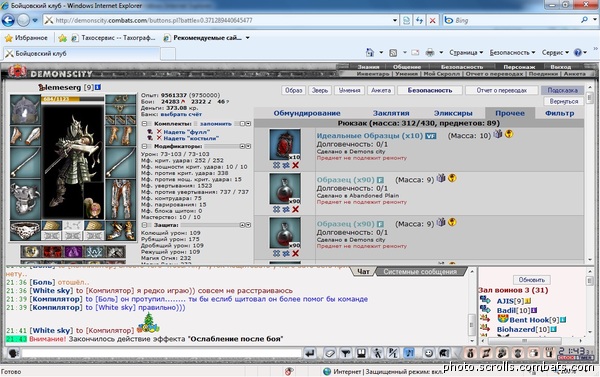Click the red X beside Надеть "фулл"

click(159, 131)
